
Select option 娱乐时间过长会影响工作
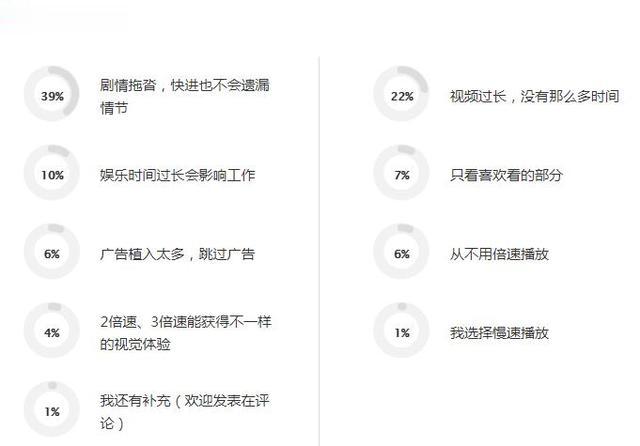pyautogui.click(x=178, y=175)
